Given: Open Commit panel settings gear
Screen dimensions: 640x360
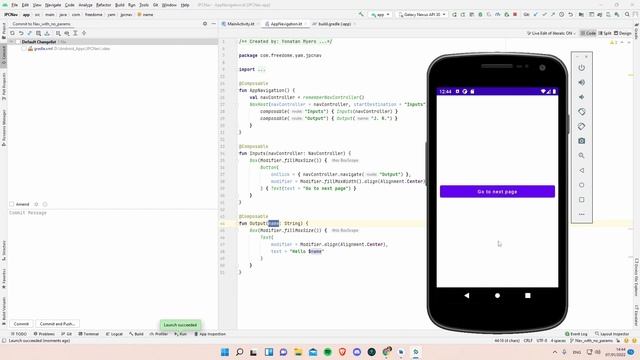Looking at the screenshot, I should pyautogui.click(x=205, y=24).
